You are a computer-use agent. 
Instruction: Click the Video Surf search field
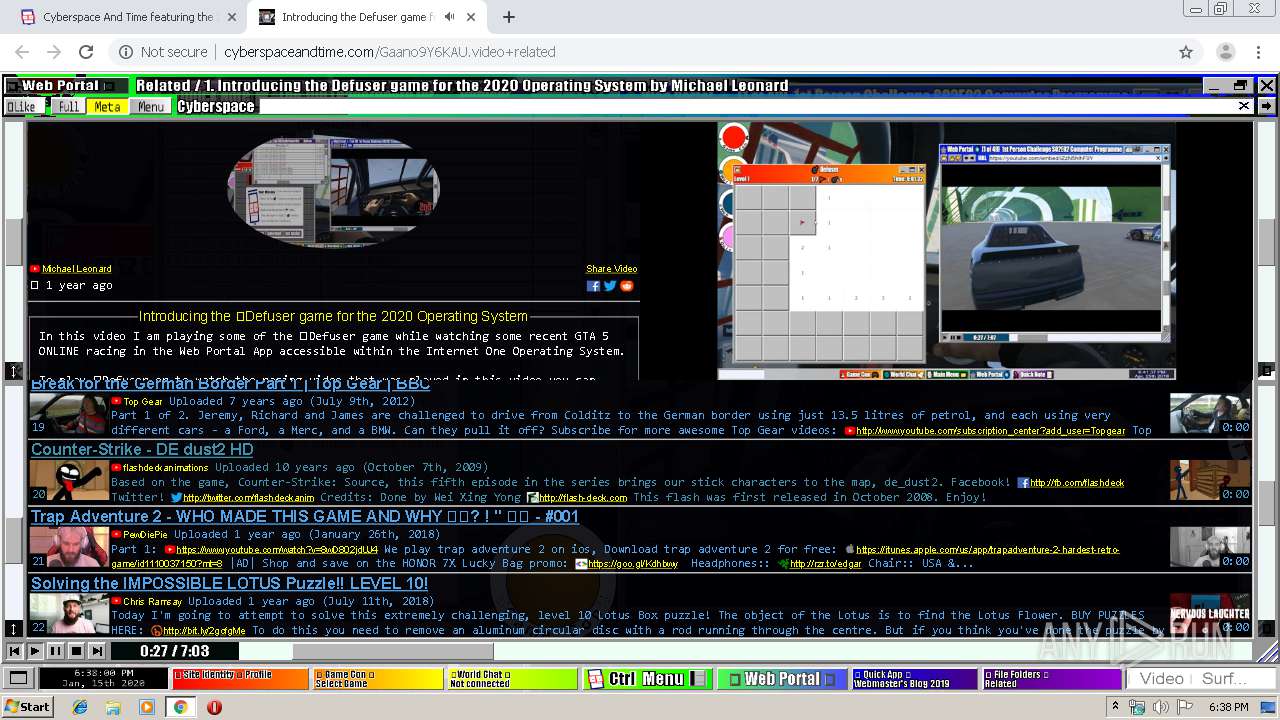pyautogui.click(x=1199, y=679)
